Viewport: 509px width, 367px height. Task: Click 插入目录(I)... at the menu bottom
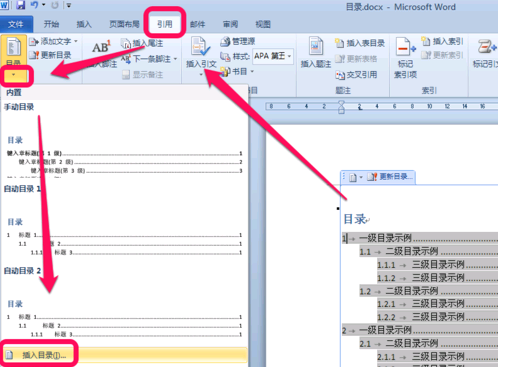point(124,355)
